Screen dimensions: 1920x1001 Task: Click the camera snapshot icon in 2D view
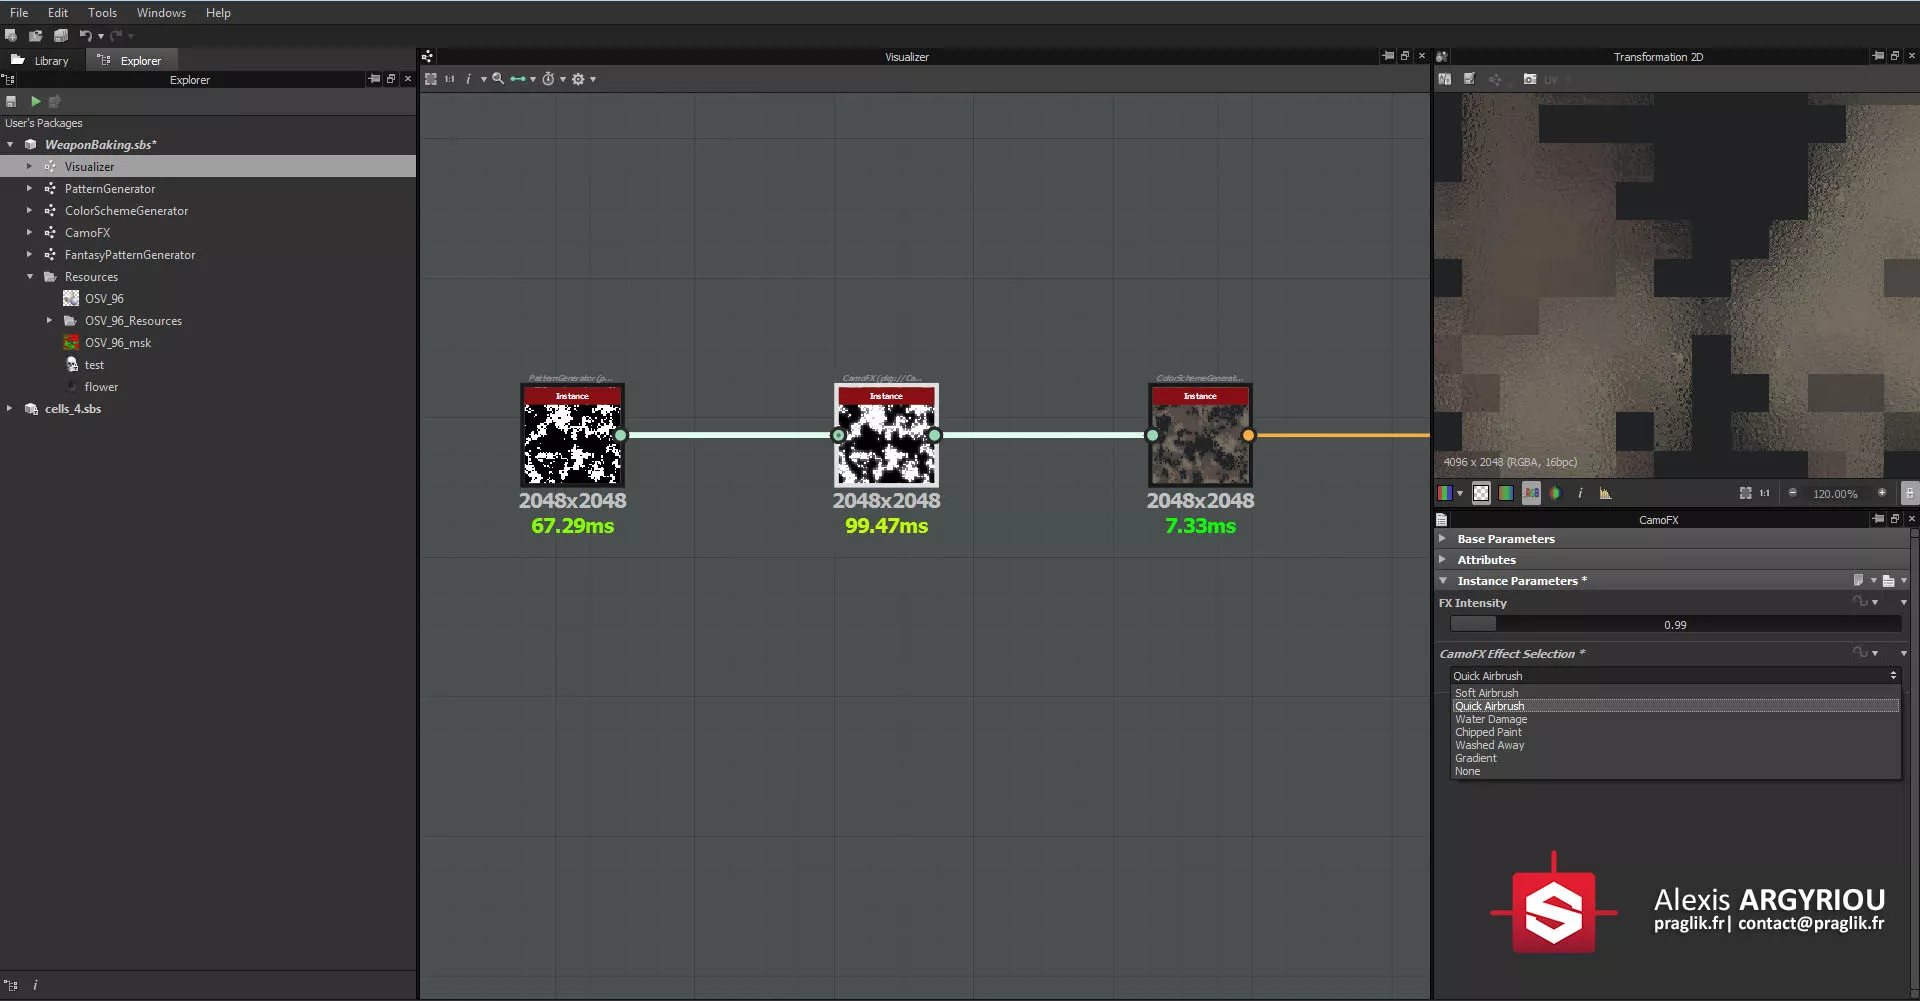pyautogui.click(x=1529, y=79)
